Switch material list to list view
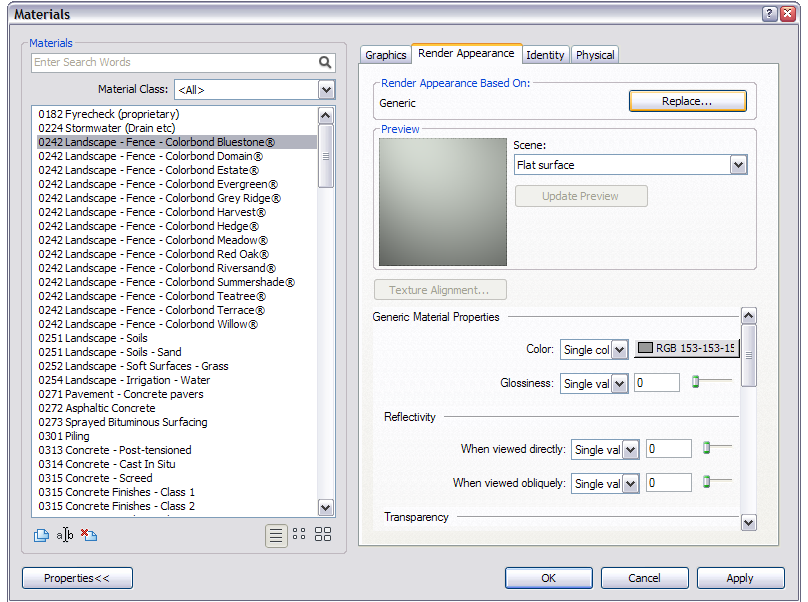808x602 pixels. click(276, 535)
